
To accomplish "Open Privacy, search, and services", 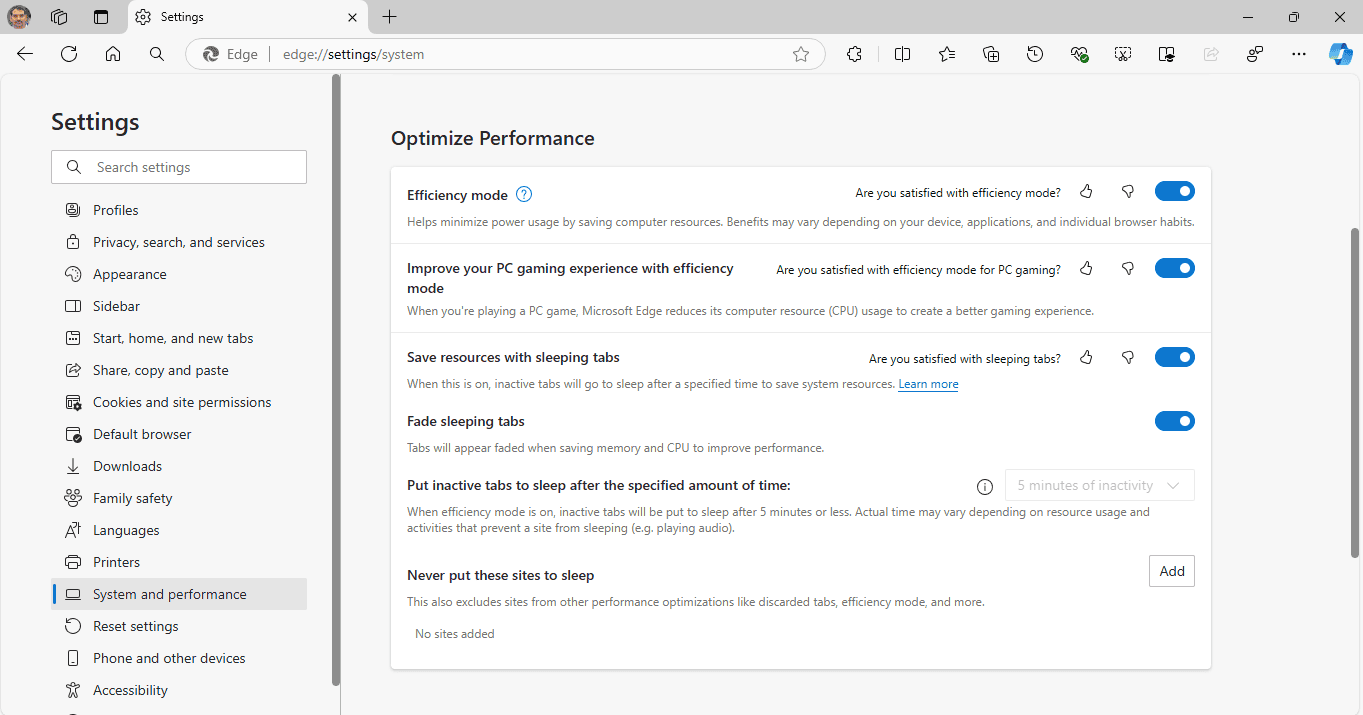I will 179,242.
